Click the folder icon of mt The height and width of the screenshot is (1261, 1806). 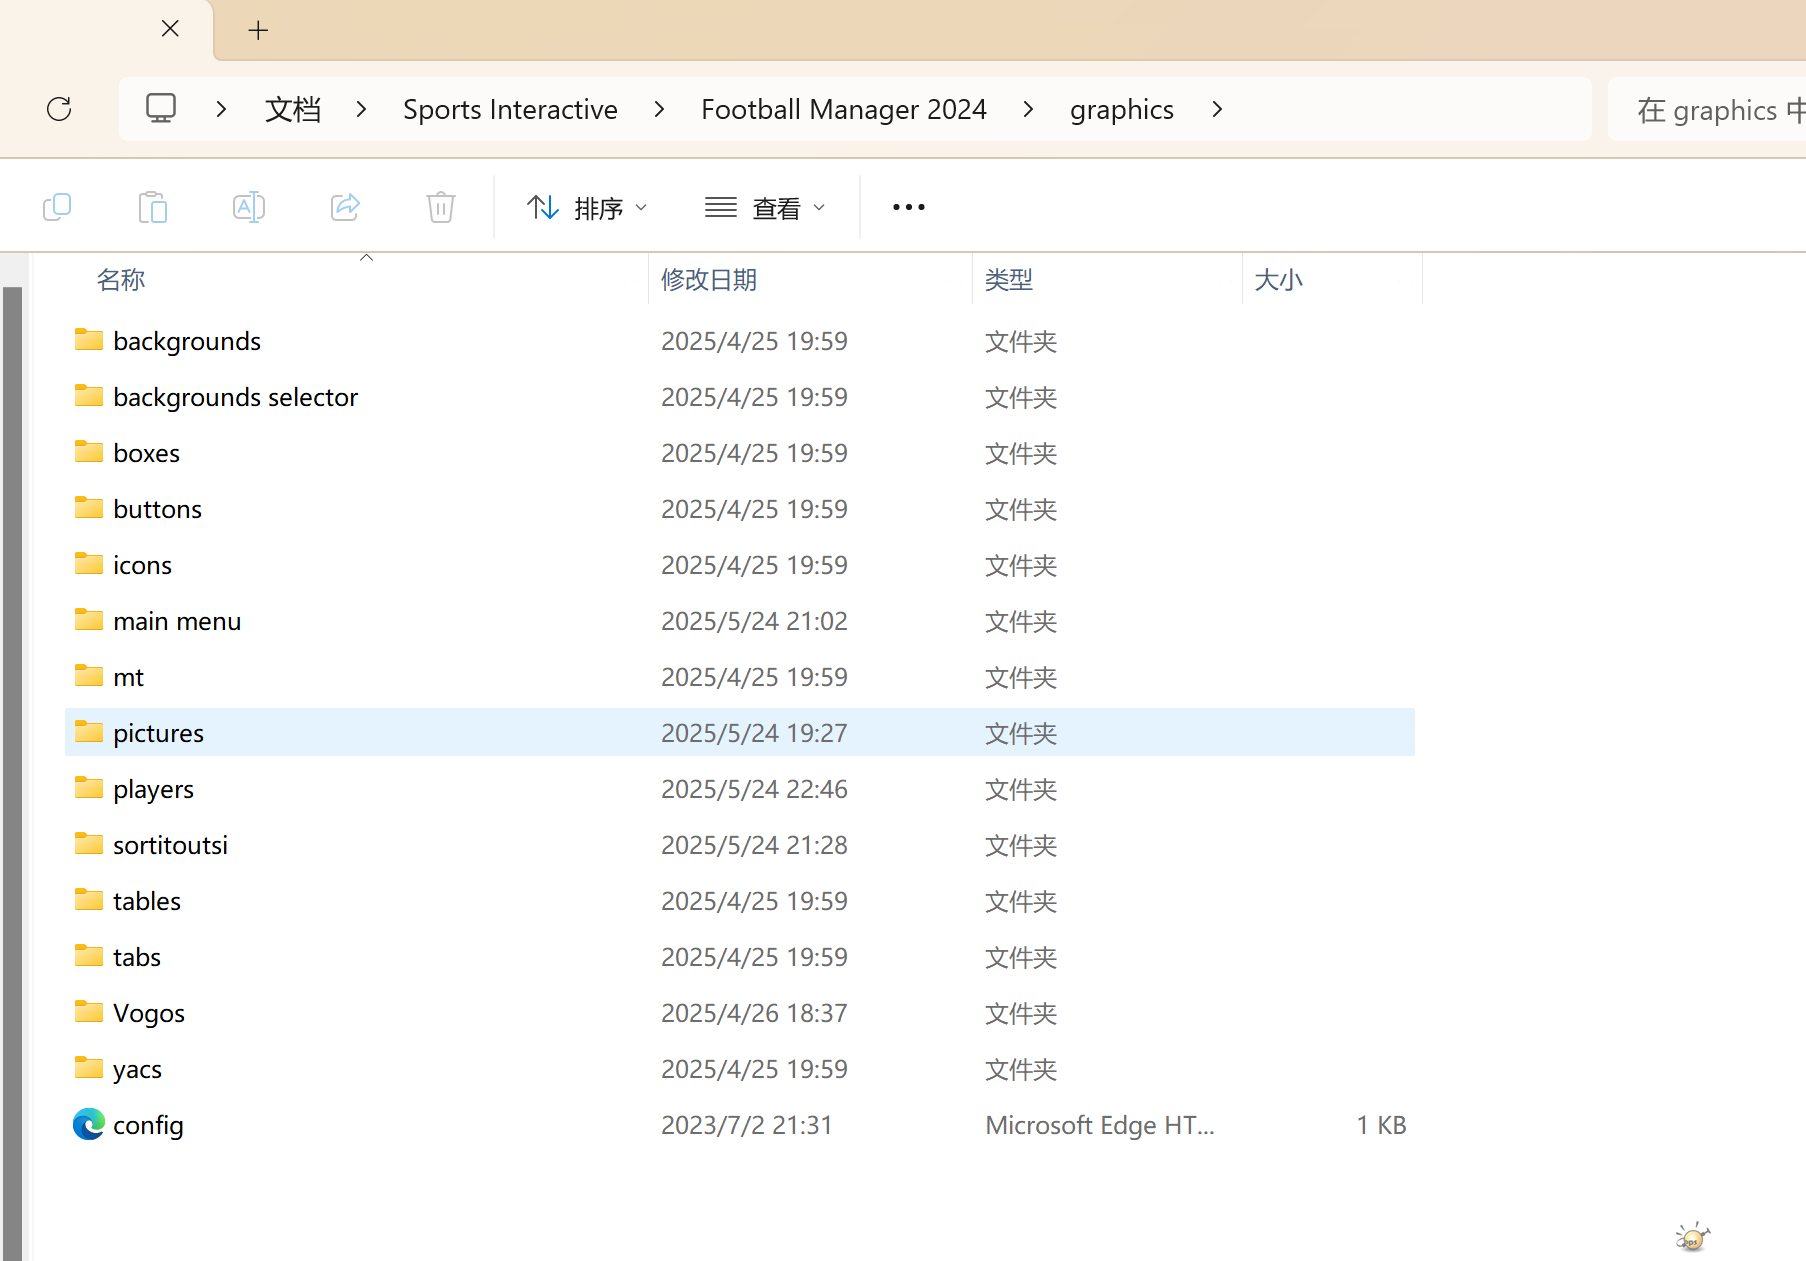click(89, 676)
